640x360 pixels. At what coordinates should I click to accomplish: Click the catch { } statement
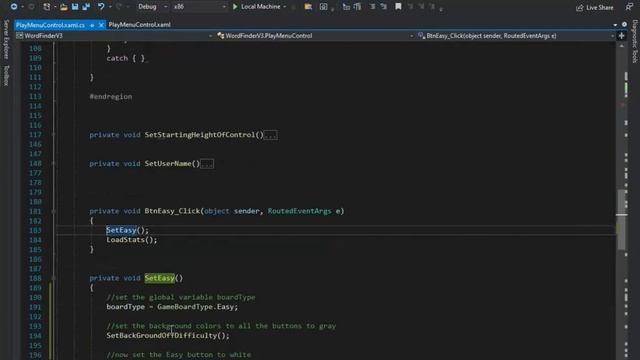pos(126,58)
